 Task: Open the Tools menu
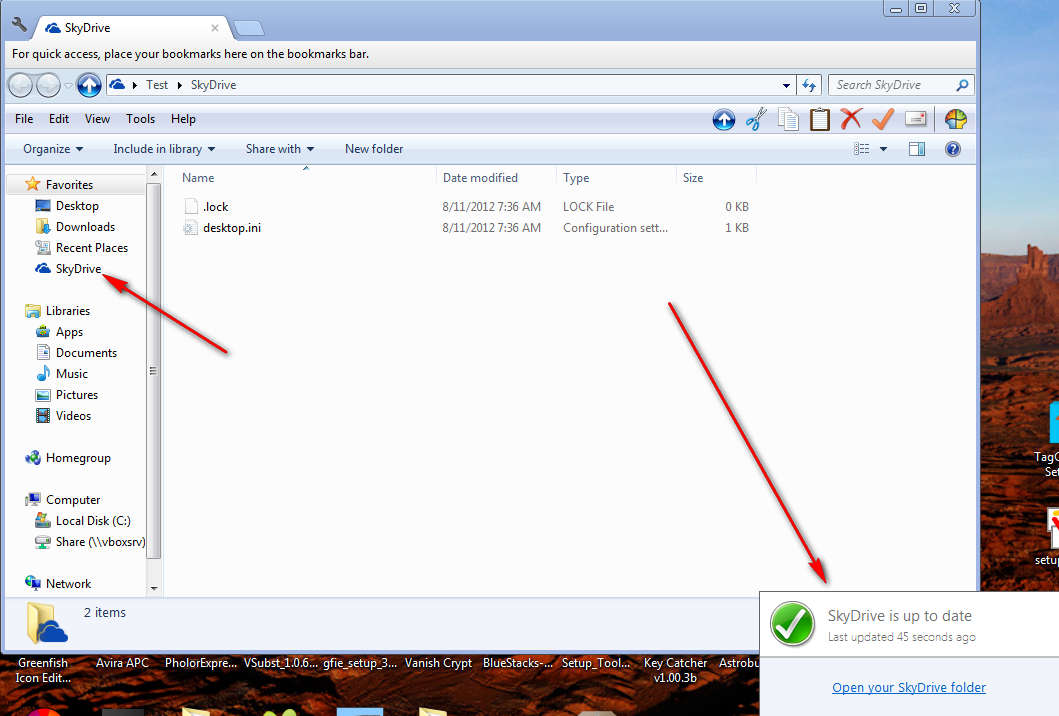(140, 119)
